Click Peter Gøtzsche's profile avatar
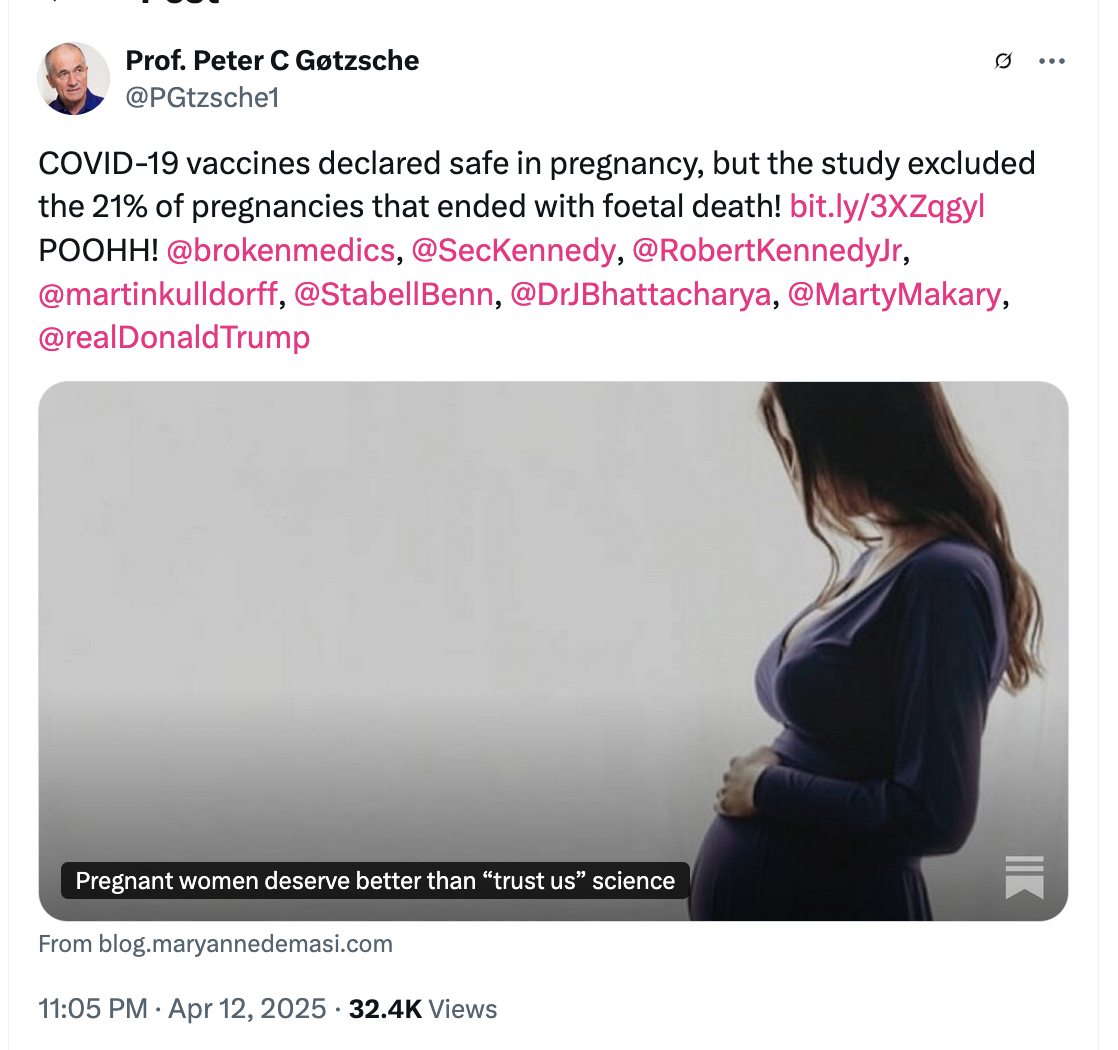Image resolution: width=1118 pixels, height=1050 pixels. (73, 78)
